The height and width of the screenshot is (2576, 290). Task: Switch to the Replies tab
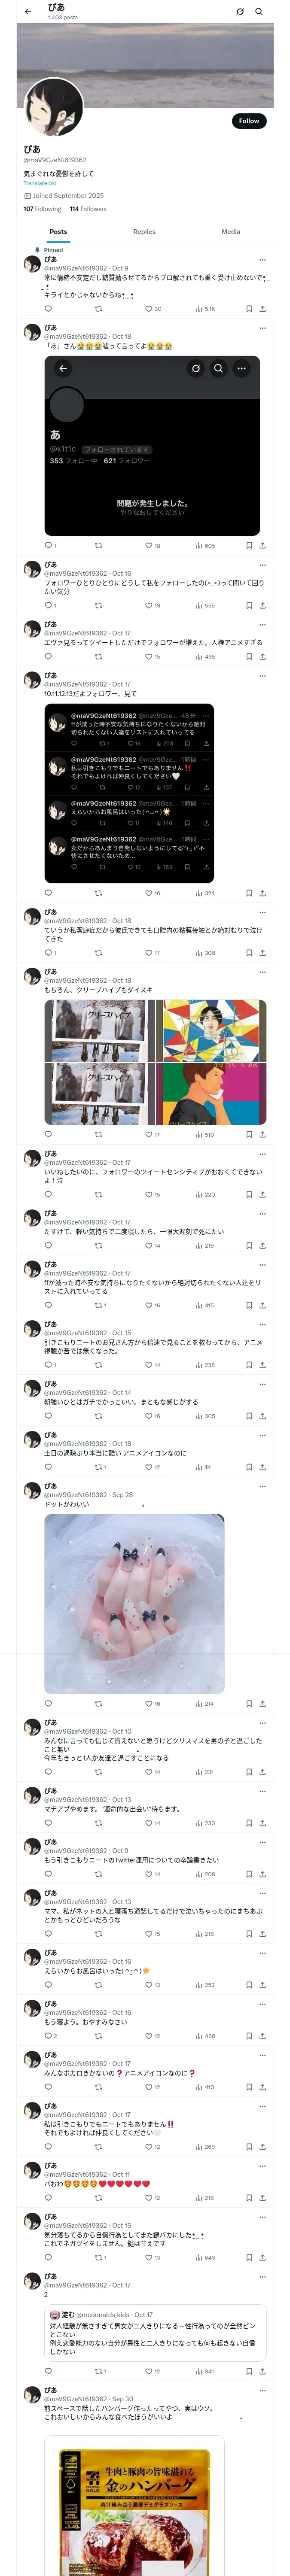144,231
